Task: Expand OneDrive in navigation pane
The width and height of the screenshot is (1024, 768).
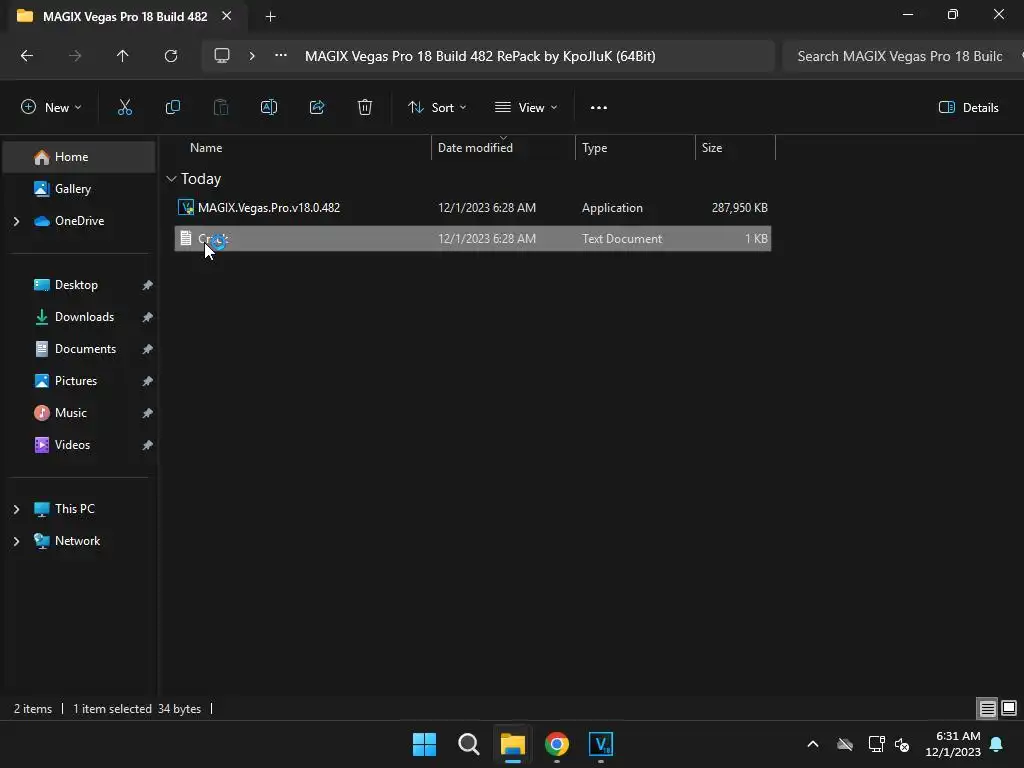Action: pyautogui.click(x=16, y=221)
